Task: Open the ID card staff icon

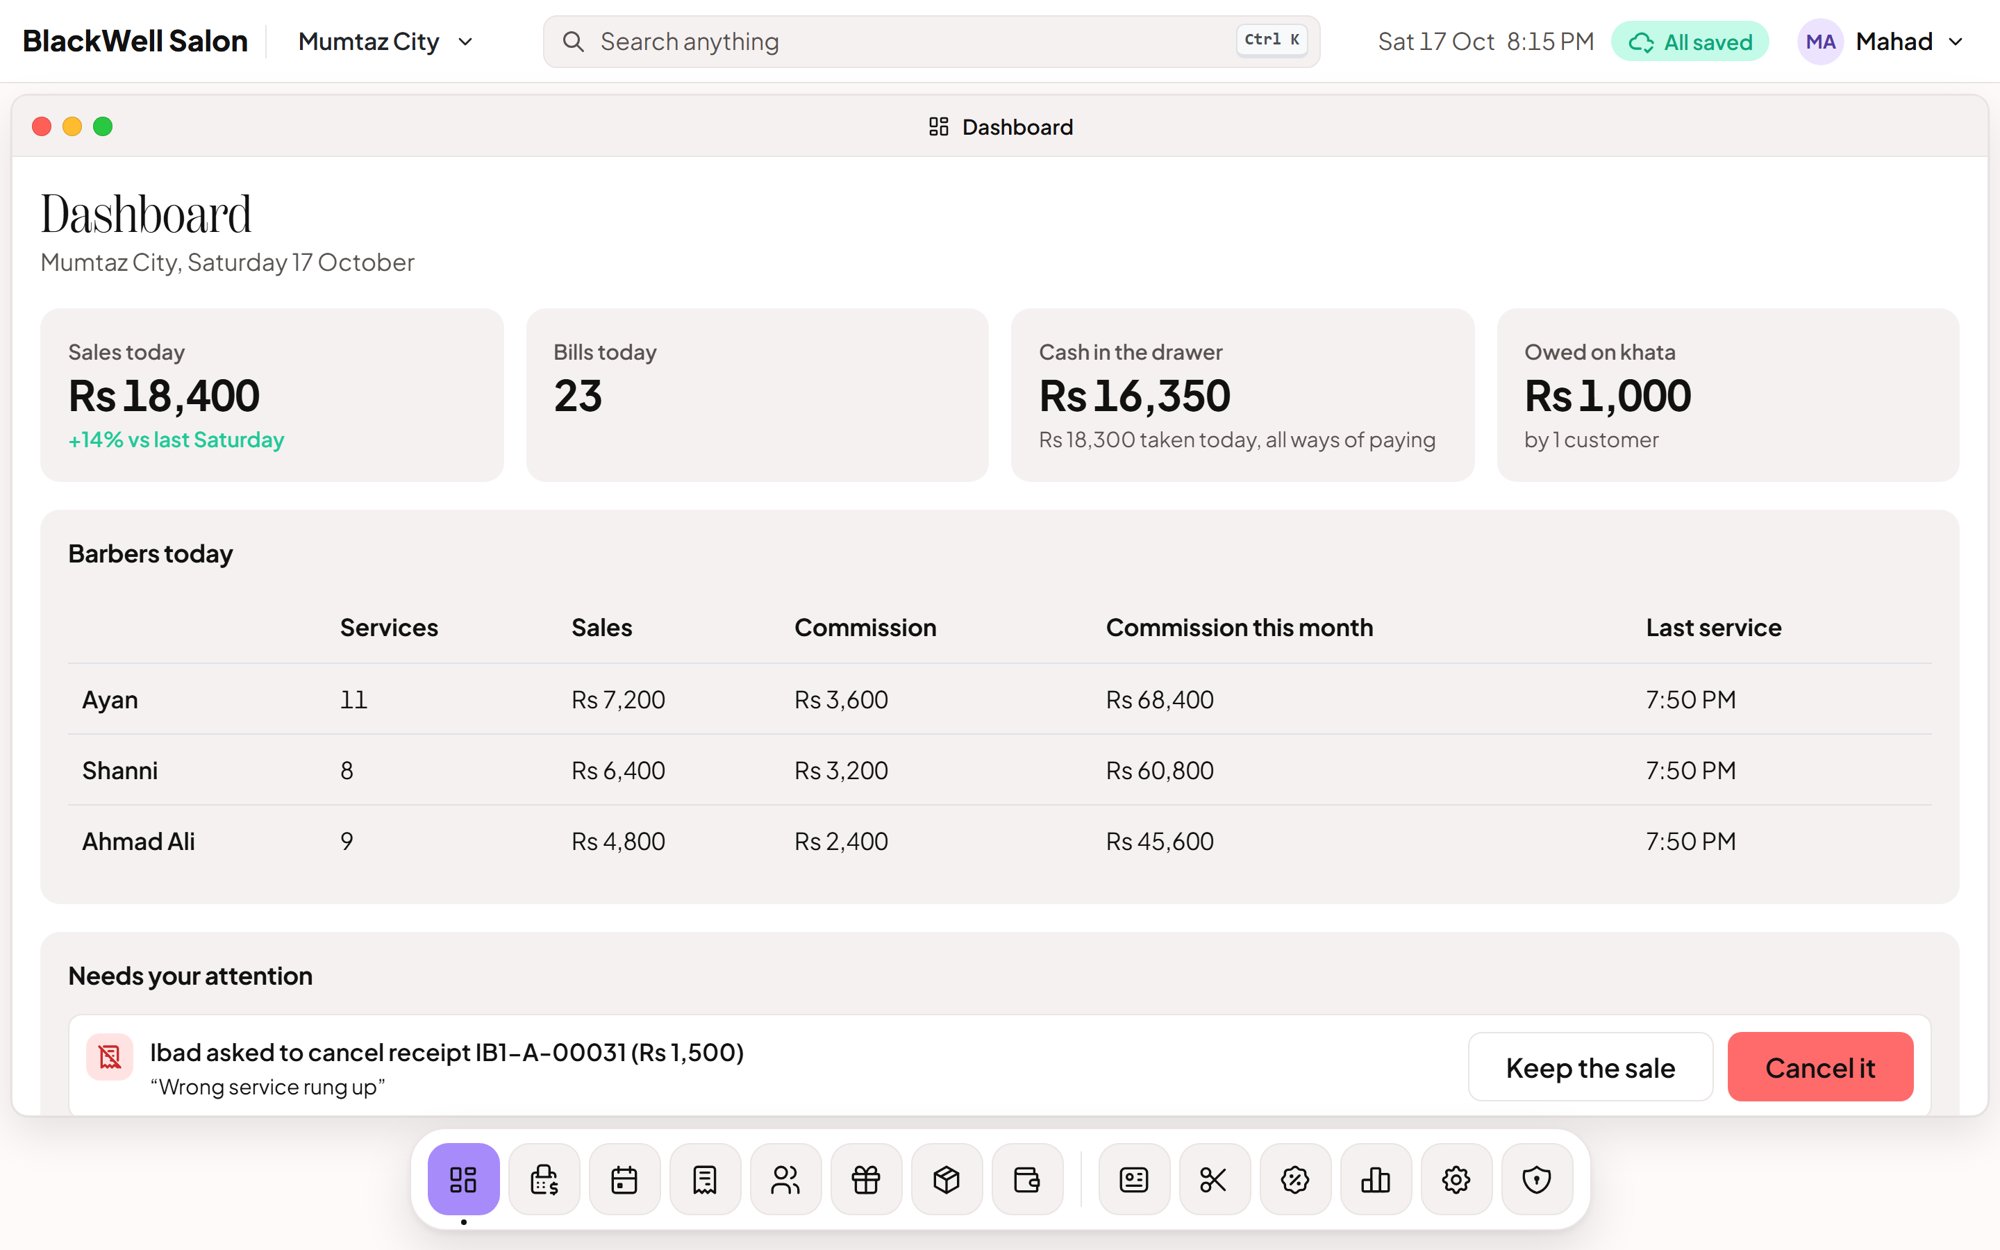Action: pos(1134,1179)
